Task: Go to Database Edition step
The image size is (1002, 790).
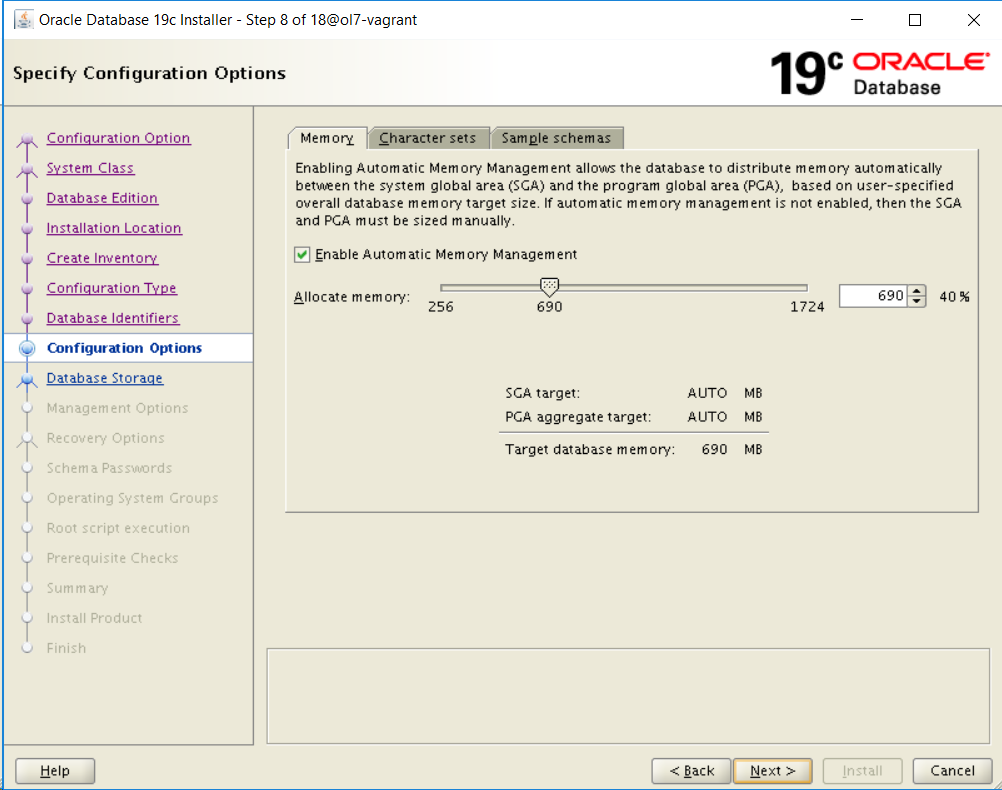Action: pyautogui.click(x=102, y=198)
